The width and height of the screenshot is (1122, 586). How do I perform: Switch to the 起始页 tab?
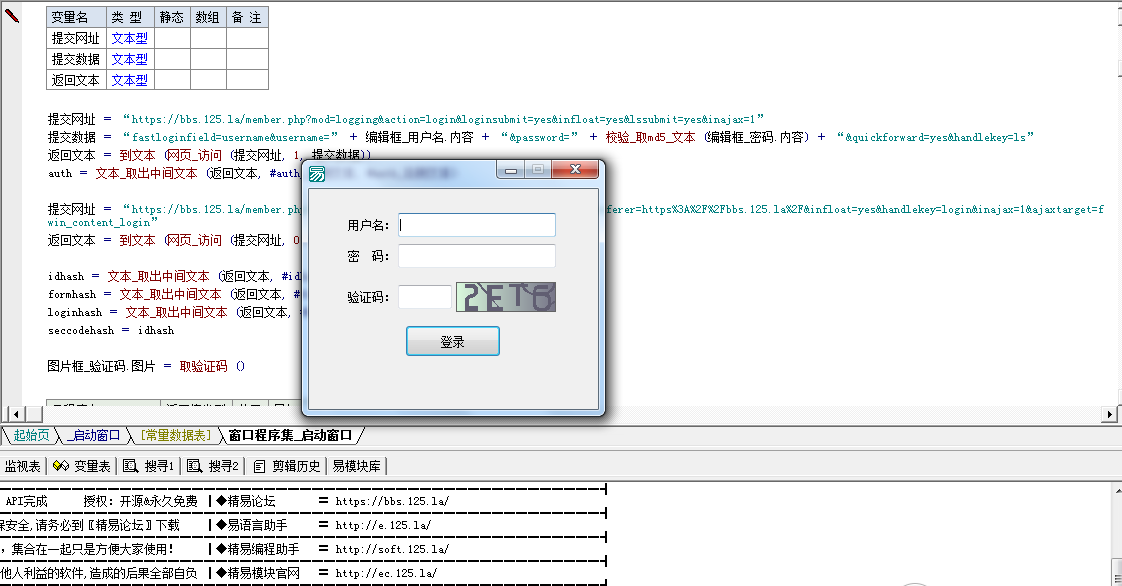[x=31, y=435]
